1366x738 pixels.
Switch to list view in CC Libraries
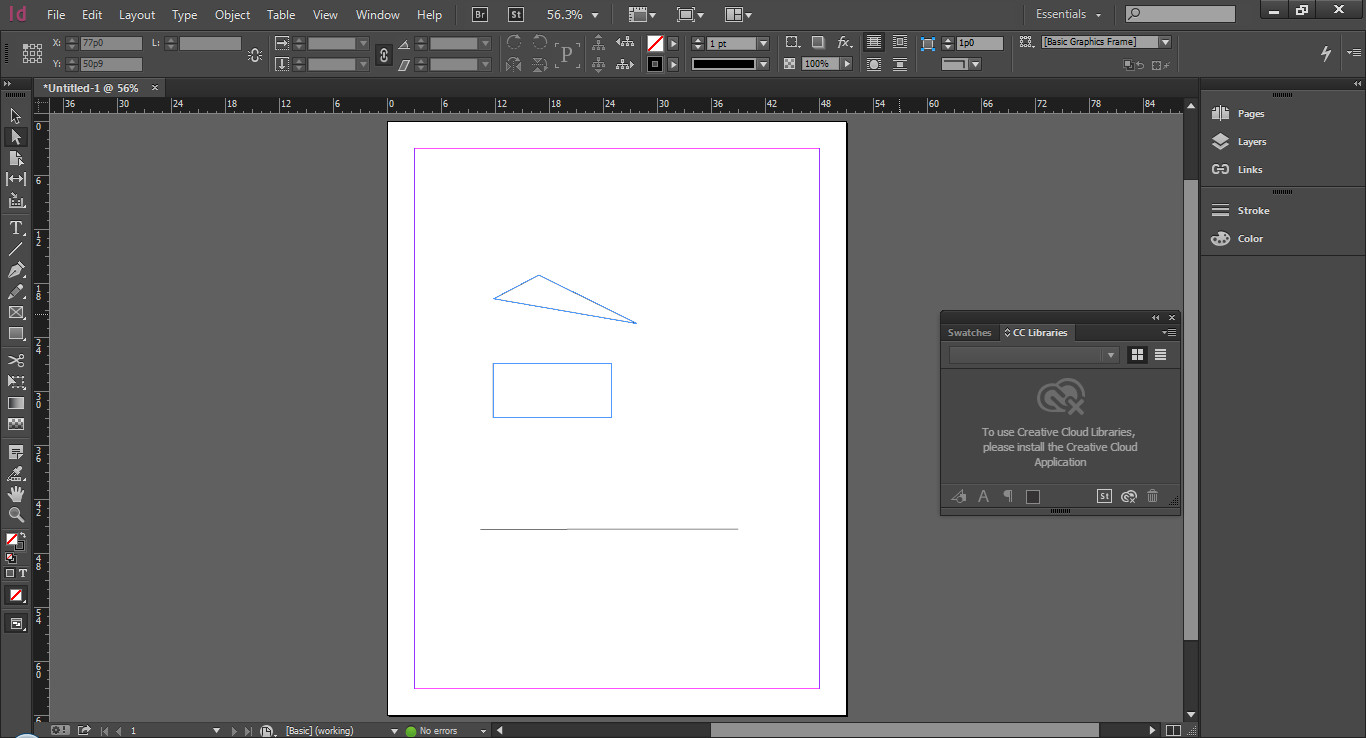1160,355
